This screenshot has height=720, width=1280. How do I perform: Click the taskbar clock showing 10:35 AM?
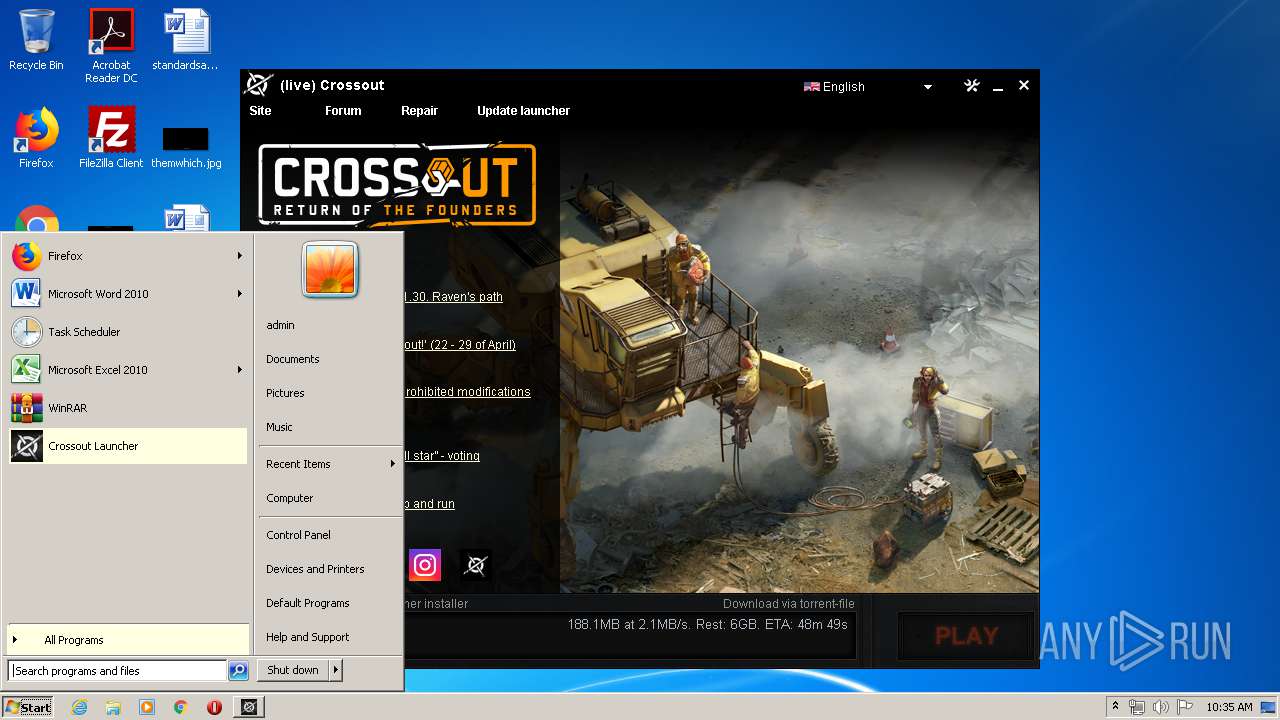1229,707
